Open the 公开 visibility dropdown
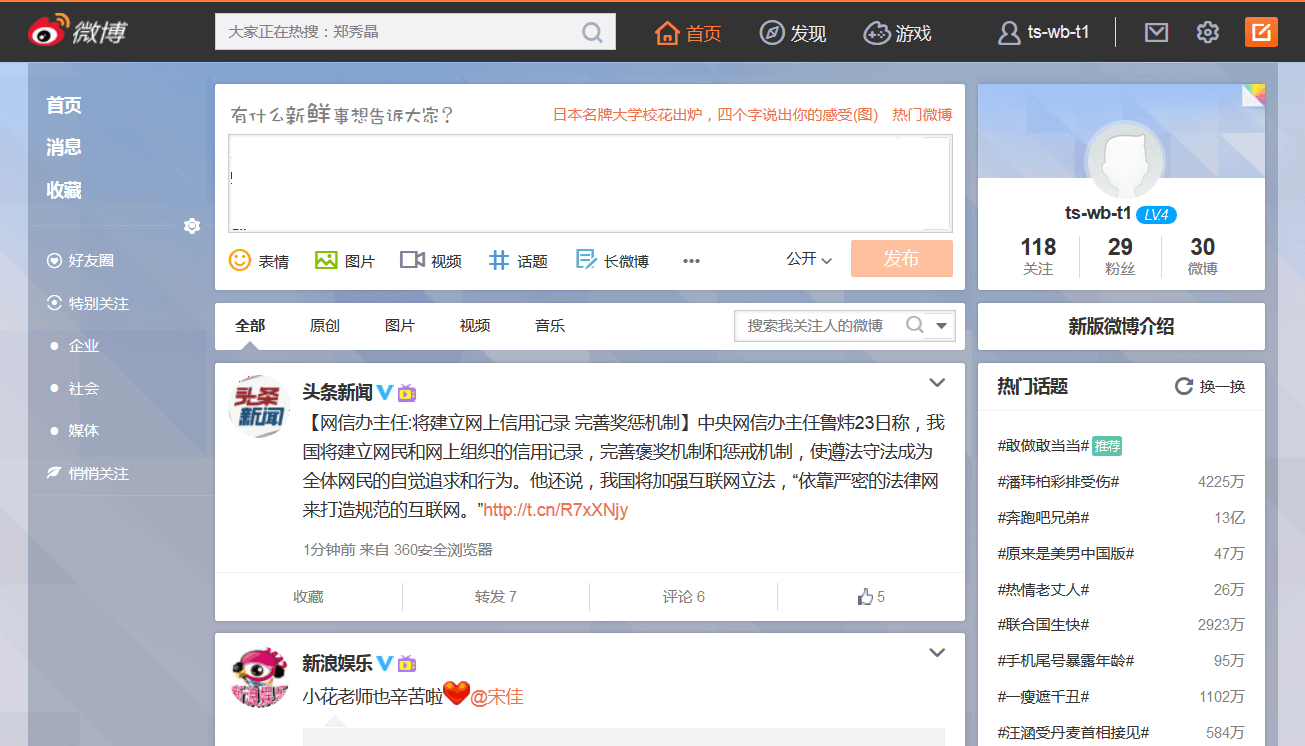 coord(809,259)
